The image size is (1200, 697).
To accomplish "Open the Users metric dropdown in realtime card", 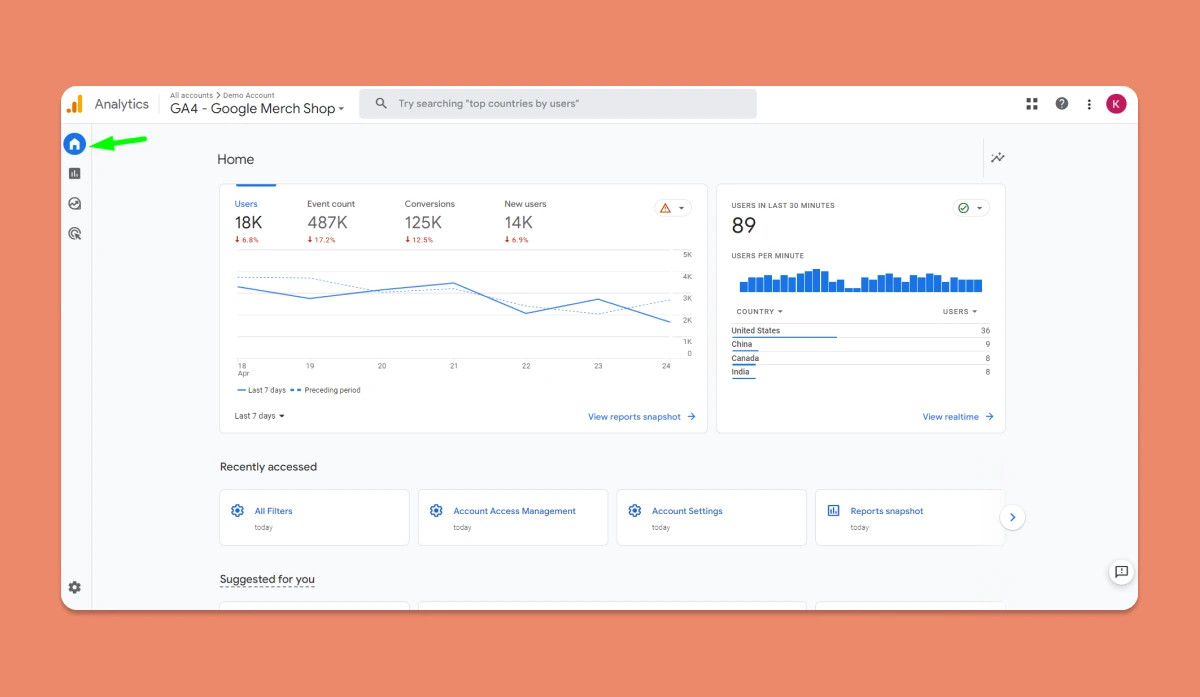I will click(960, 311).
